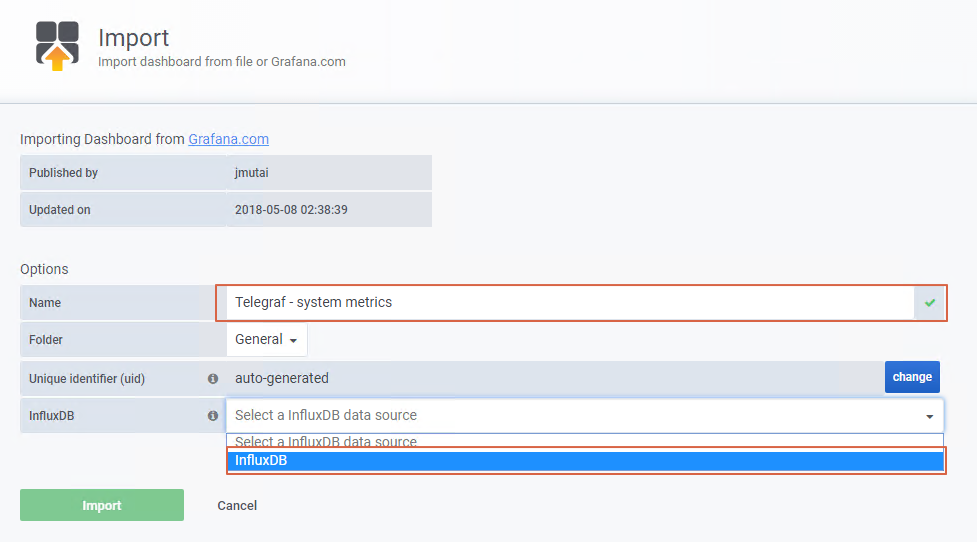The height and width of the screenshot is (542, 977).
Task: Click the Published by label
Action: click(64, 173)
